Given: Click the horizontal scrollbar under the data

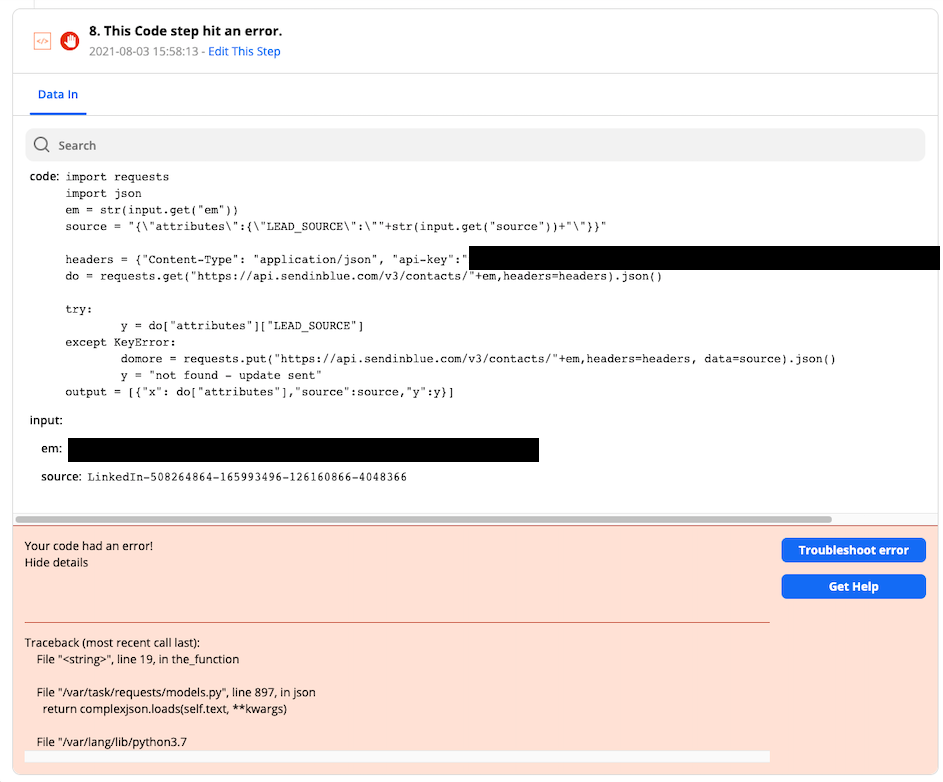Looking at the screenshot, I should (423, 519).
